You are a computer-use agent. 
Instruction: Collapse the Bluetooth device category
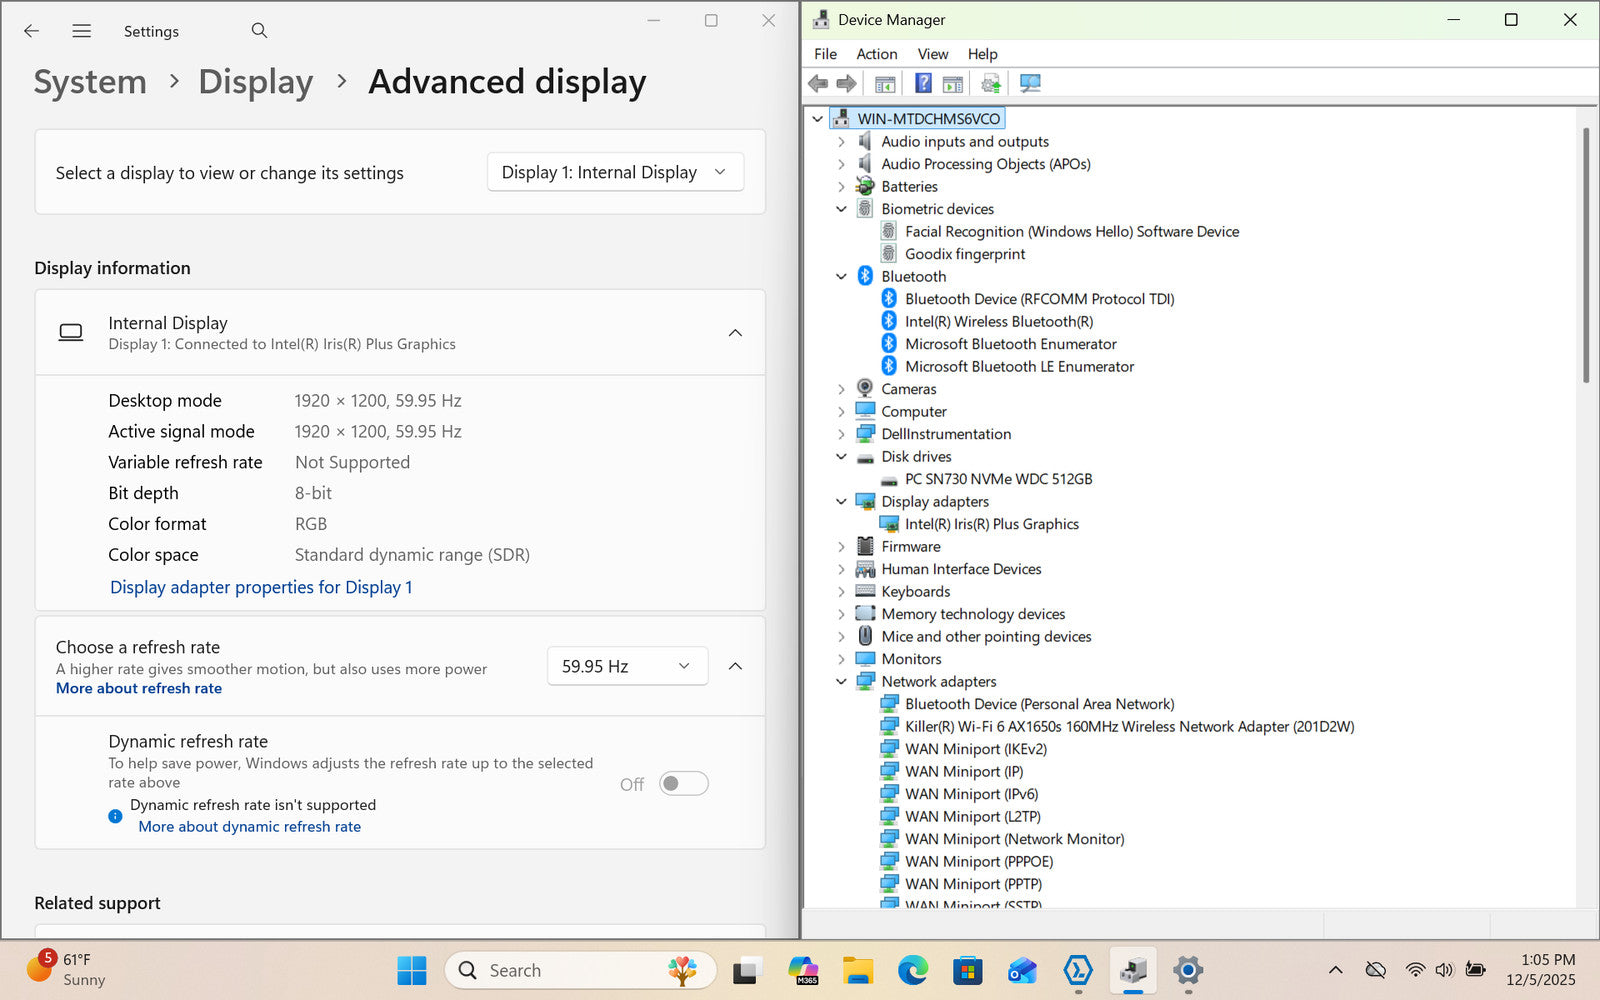click(841, 277)
